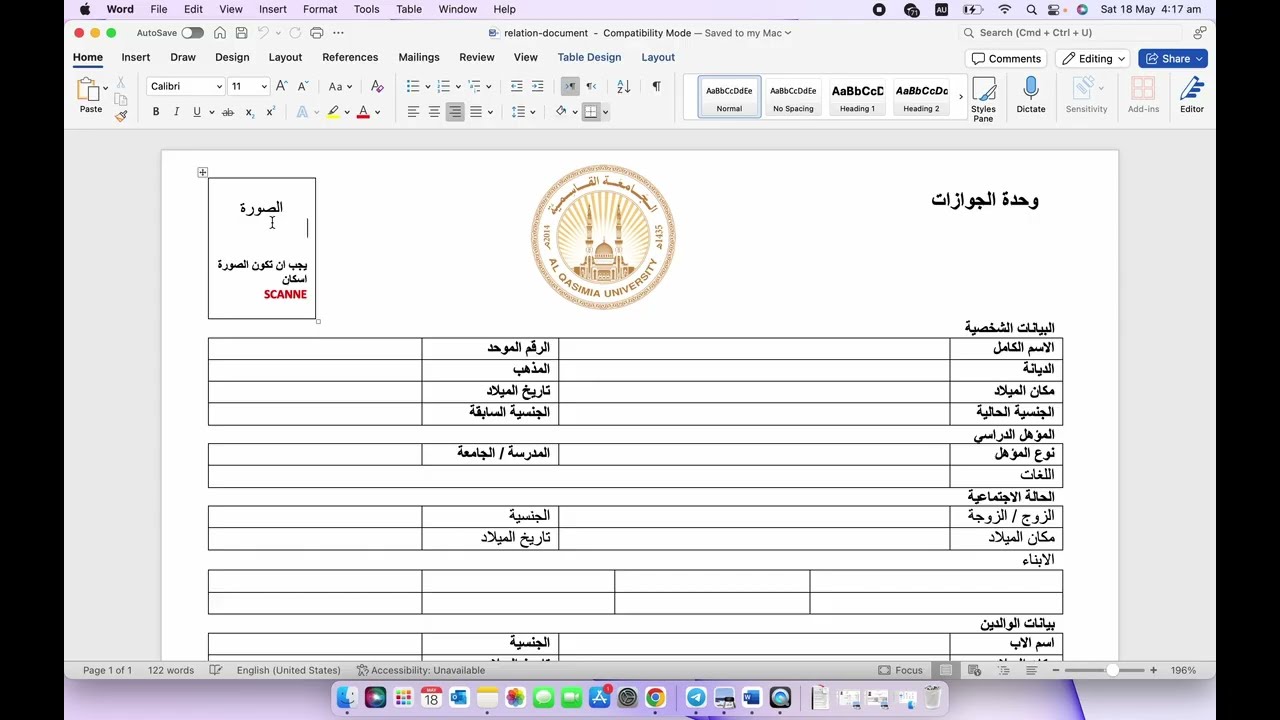Toggle the AutoSave switch
The width and height of the screenshot is (1280, 720).
tap(192, 33)
